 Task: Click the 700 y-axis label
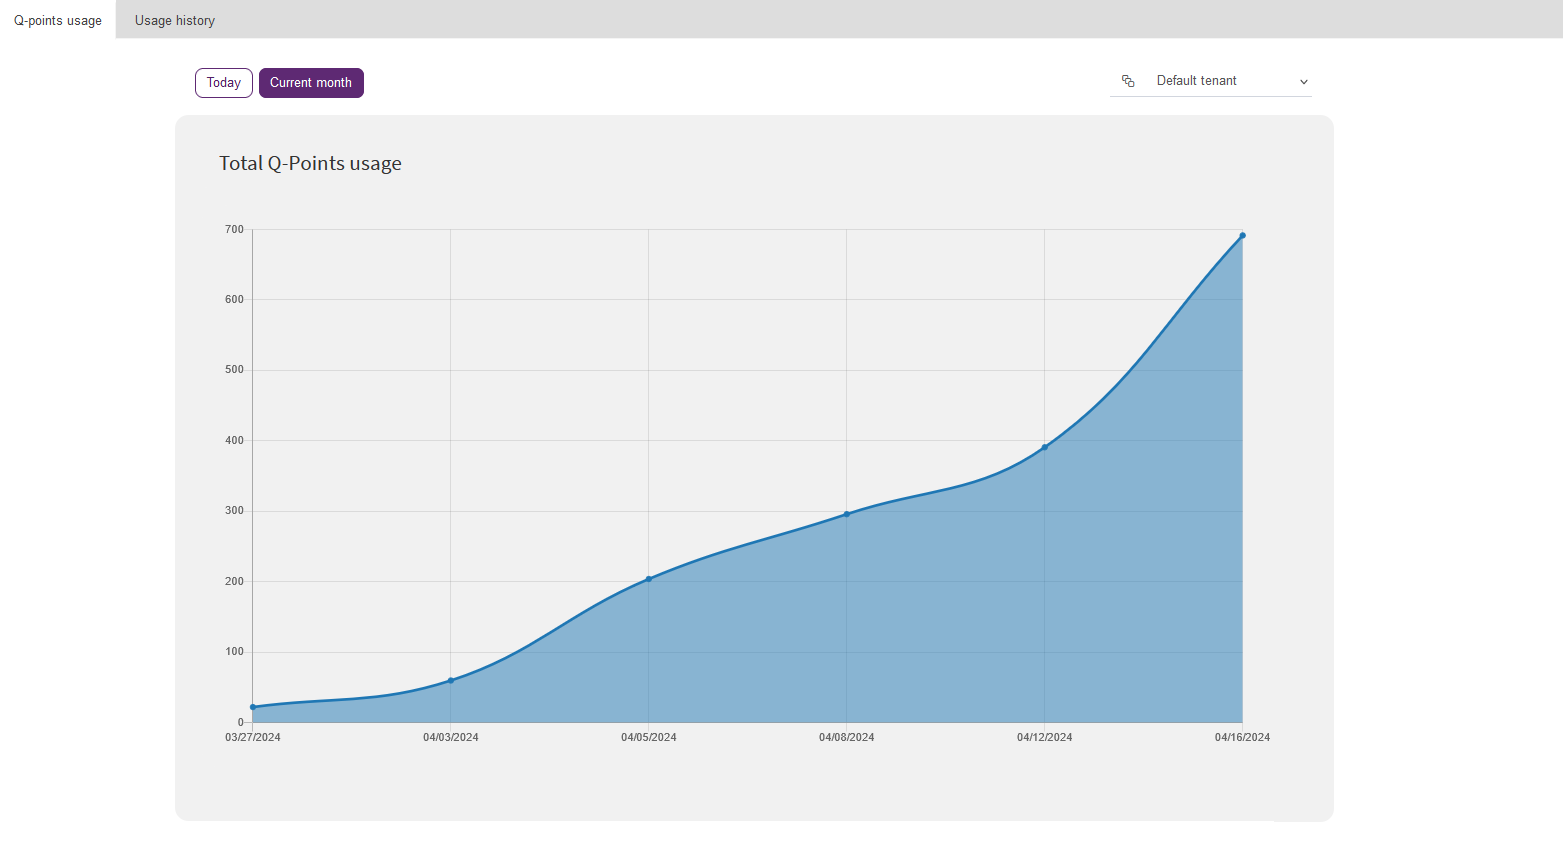(x=234, y=229)
